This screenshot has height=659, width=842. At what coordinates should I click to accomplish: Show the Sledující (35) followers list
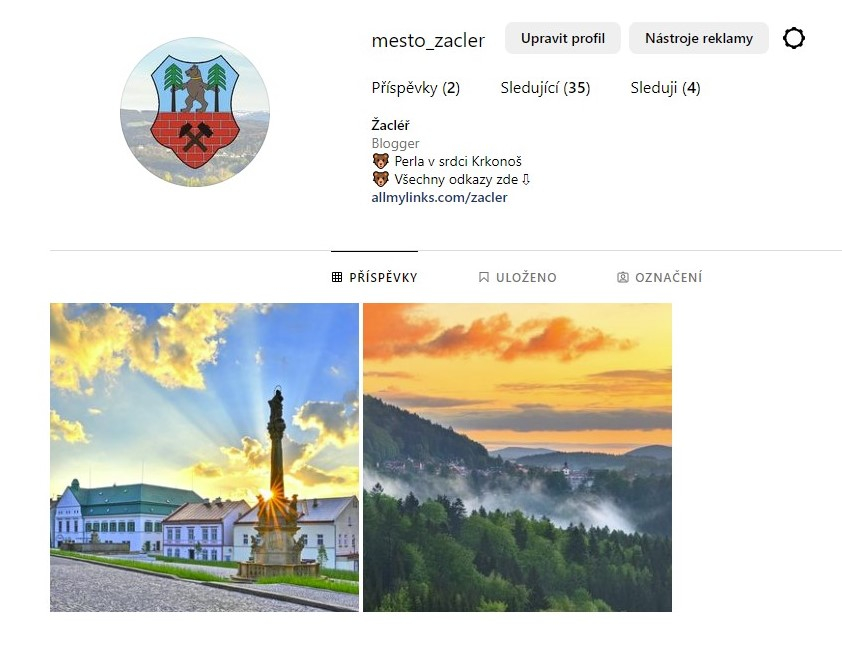click(545, 88)
